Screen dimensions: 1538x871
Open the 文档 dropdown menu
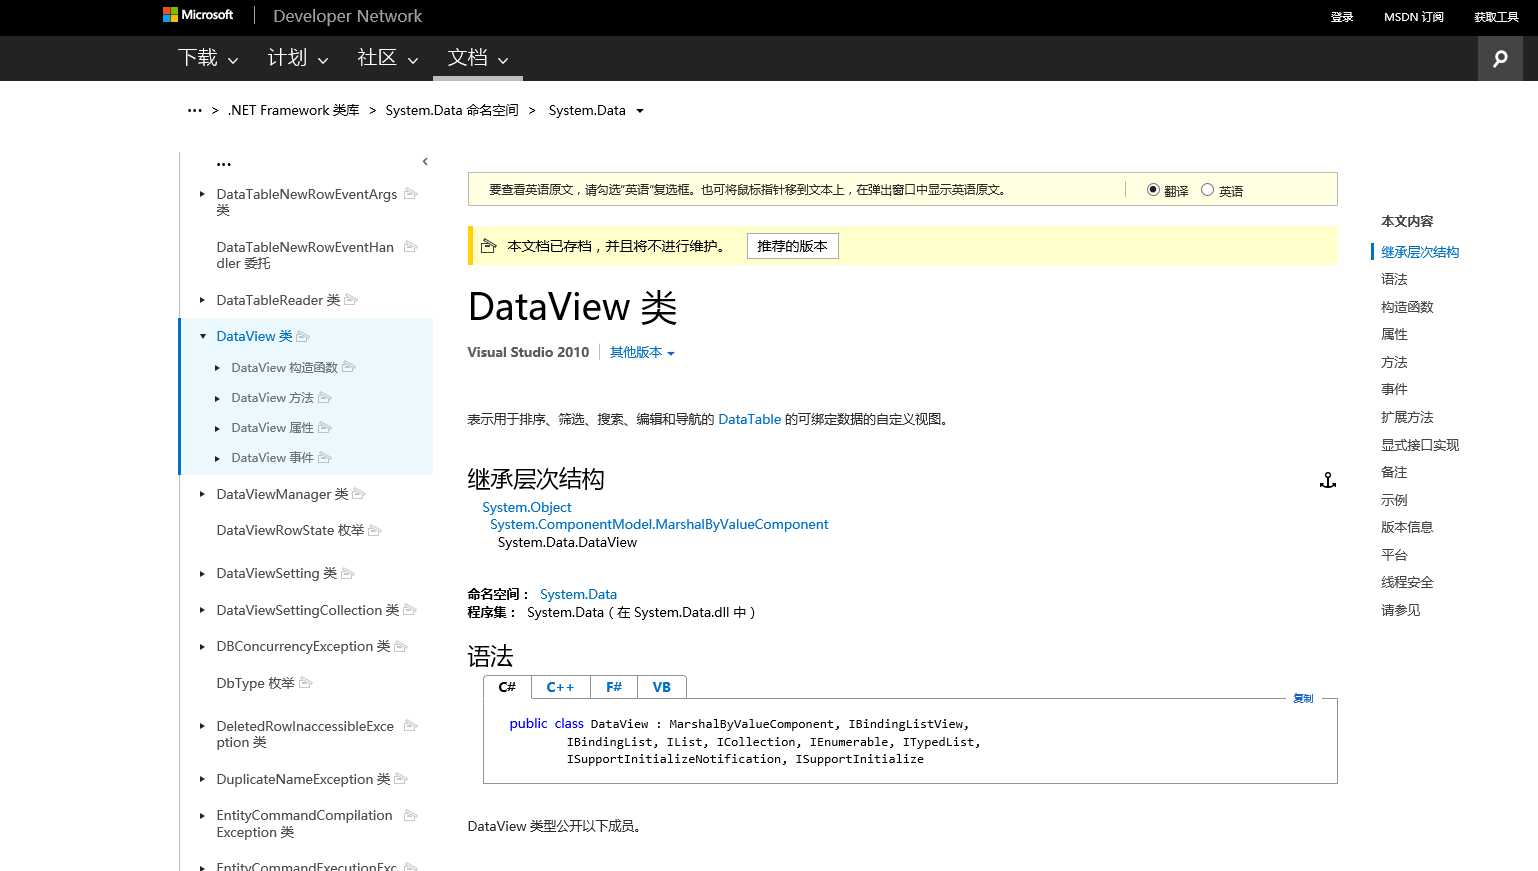coord(478,58)
